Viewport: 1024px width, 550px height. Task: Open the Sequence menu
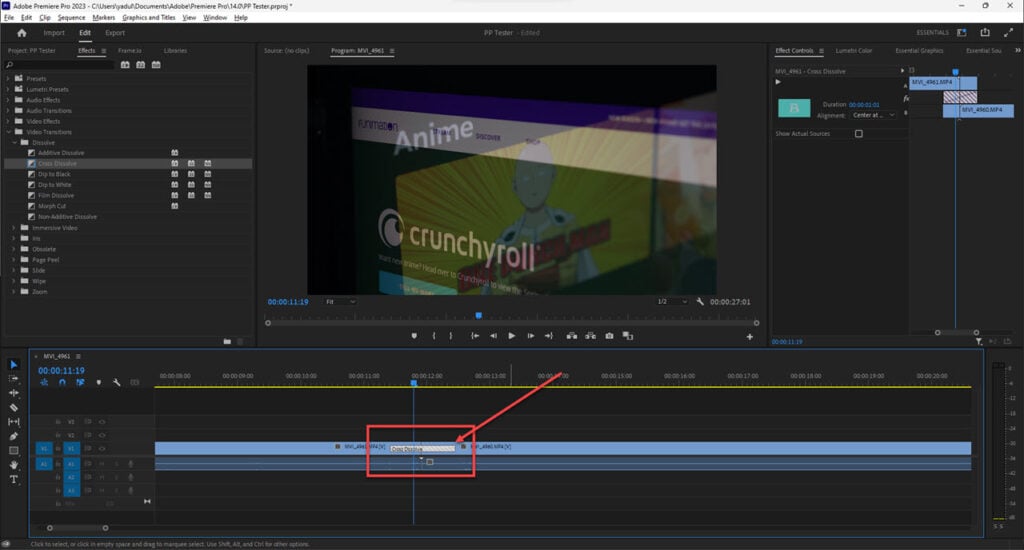pos(71,18)
